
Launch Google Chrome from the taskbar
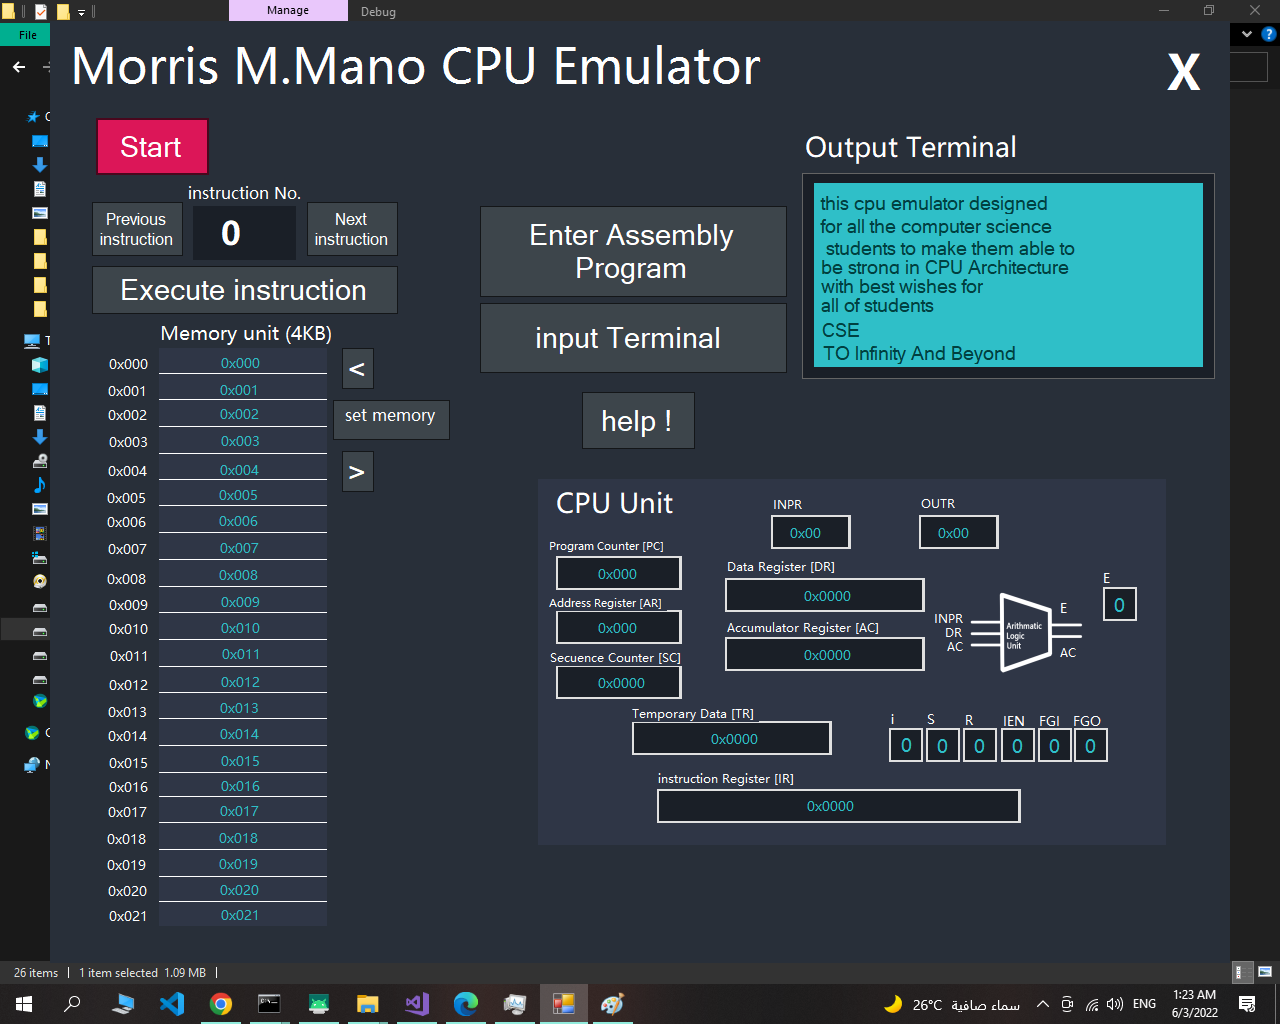(221, 1003)
